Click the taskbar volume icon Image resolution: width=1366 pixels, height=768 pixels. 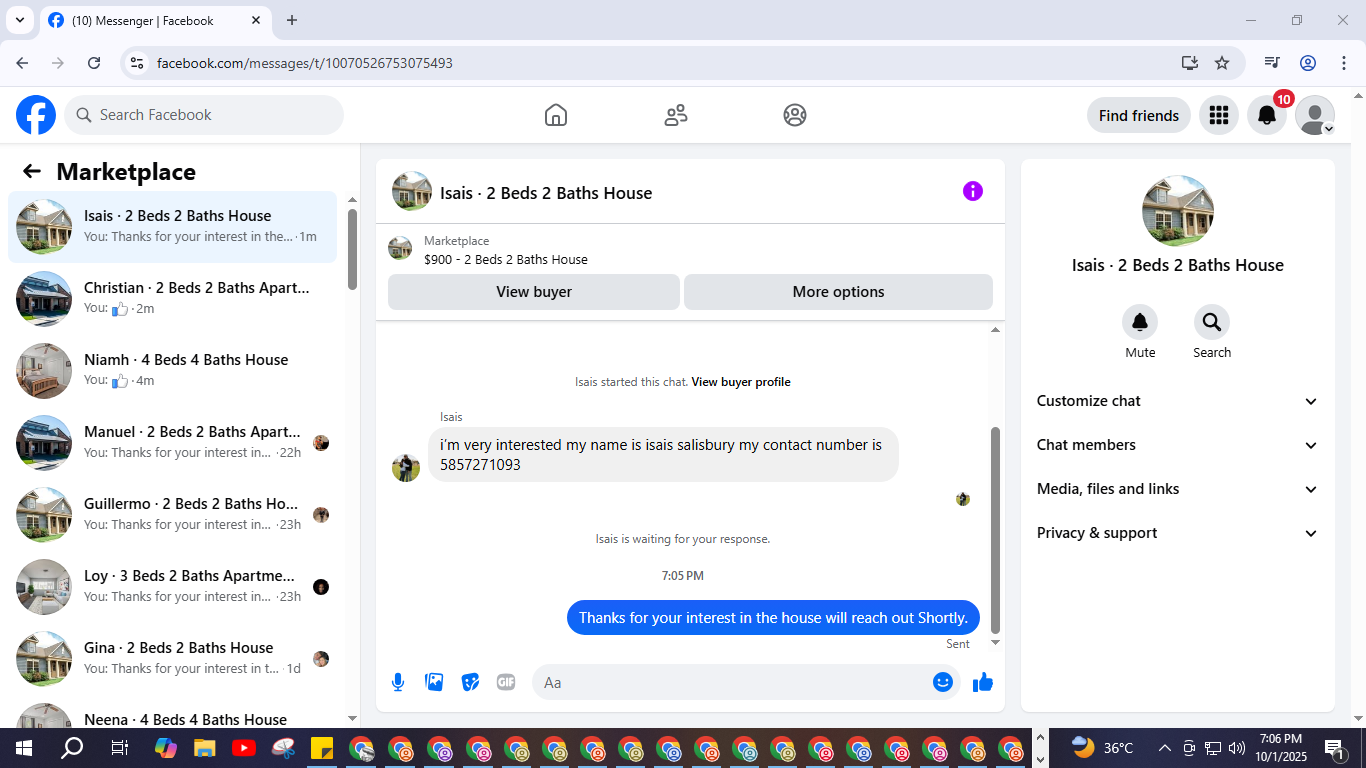coord(1237,748)
